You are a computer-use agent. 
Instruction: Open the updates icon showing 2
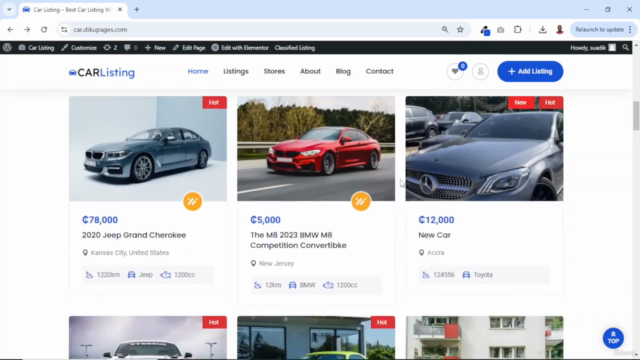pyautogui.click(x=110, y=48)
